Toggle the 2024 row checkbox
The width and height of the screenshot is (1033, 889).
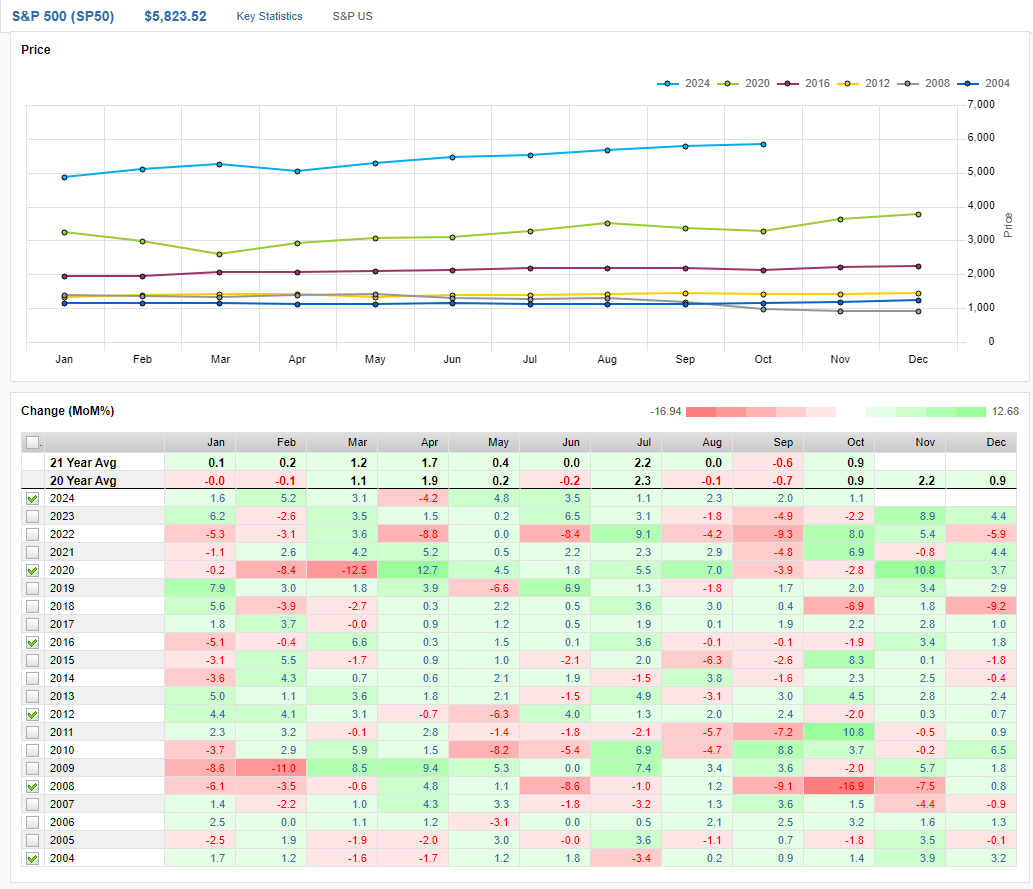coord(32,499)
